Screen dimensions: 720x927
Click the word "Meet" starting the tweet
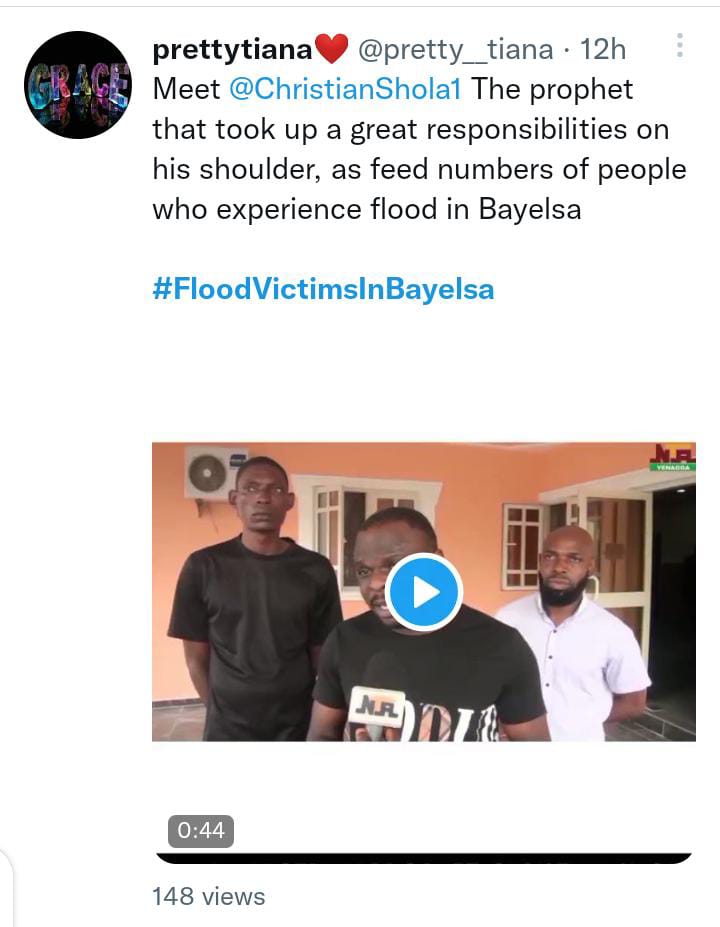[x=186, y=89]
